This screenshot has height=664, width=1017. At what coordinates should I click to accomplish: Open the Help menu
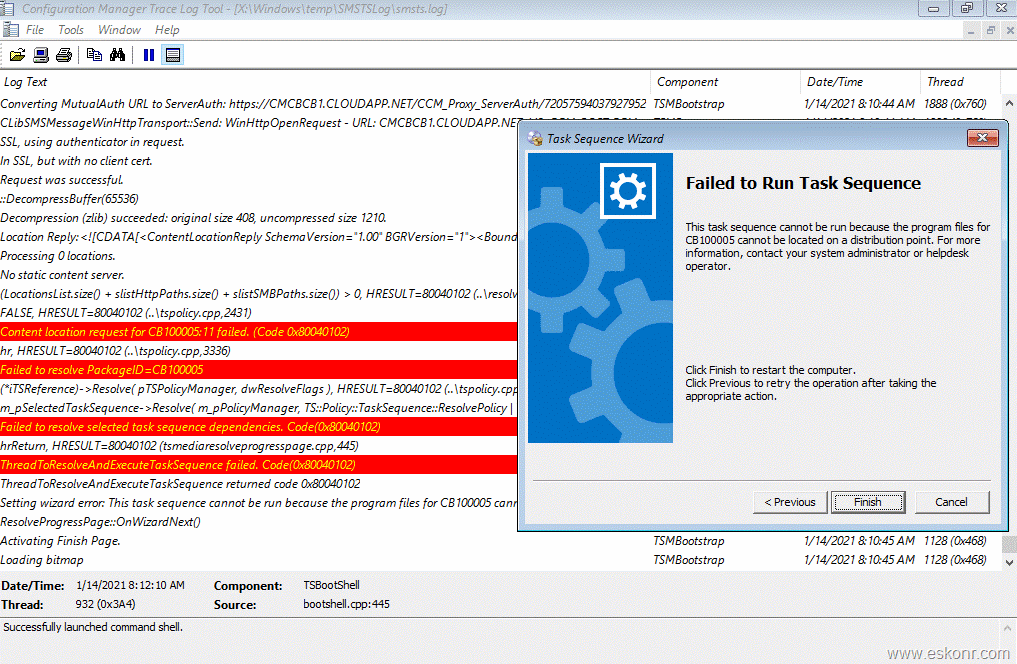pyautogui.click(x=166, y=29)
